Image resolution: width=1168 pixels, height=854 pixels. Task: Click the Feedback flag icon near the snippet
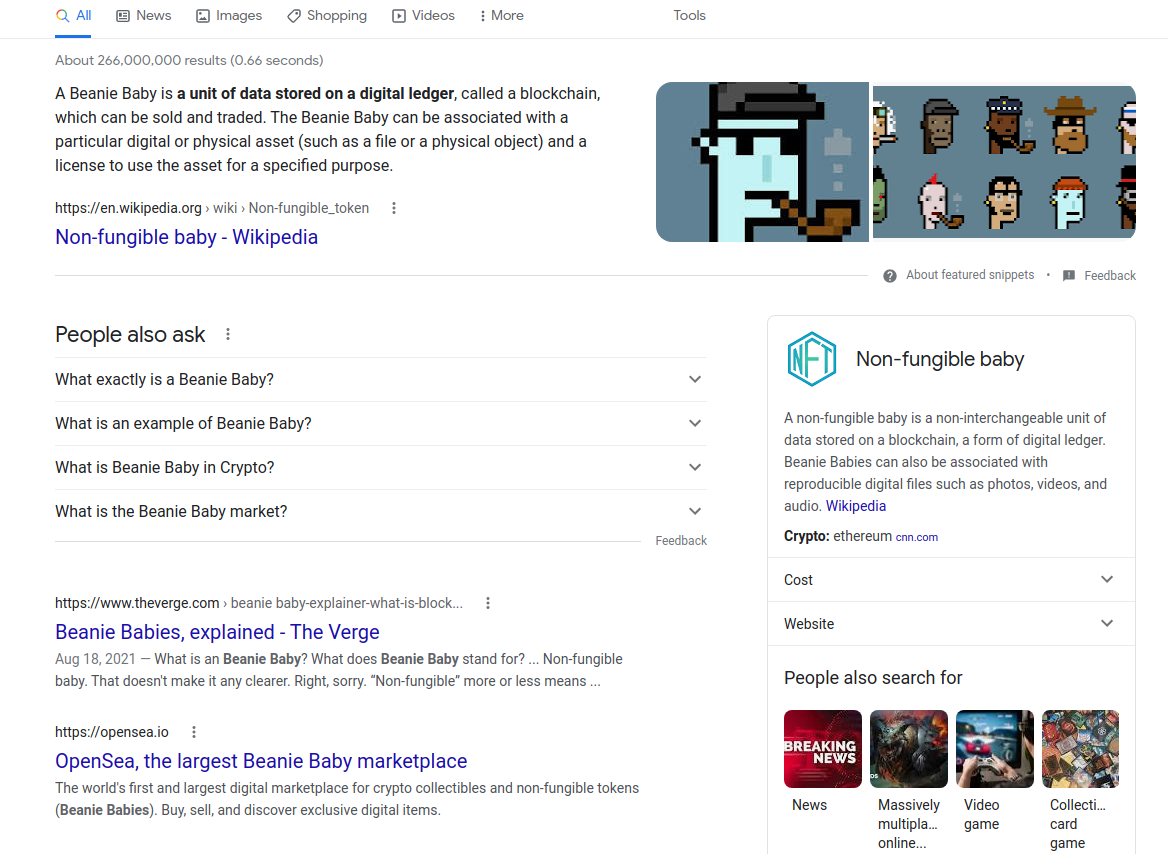tap(1069, 276)
